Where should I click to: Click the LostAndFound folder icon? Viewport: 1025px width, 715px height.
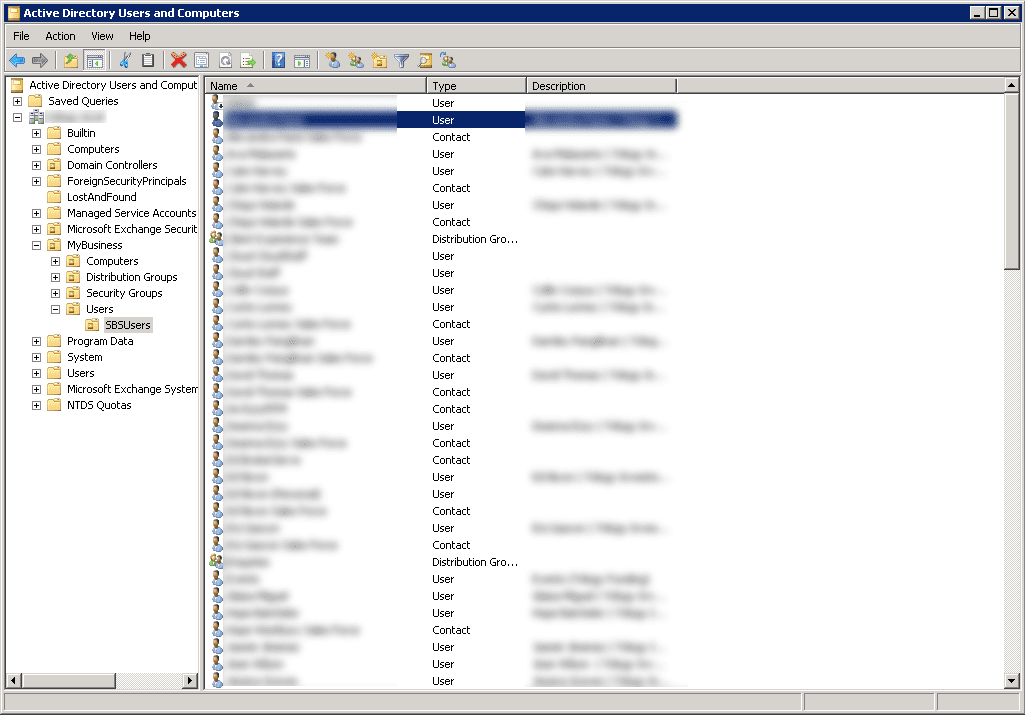54,197
